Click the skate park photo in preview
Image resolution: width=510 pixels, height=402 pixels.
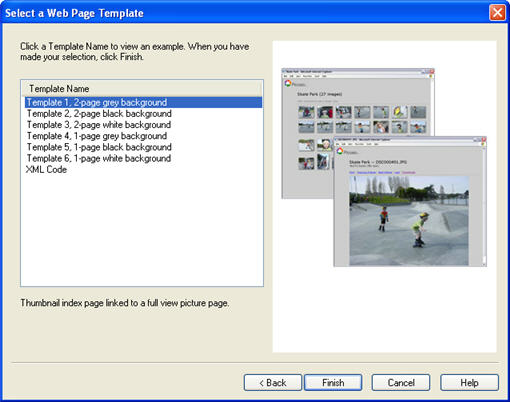pyautogui.click(x=409, y=221)
